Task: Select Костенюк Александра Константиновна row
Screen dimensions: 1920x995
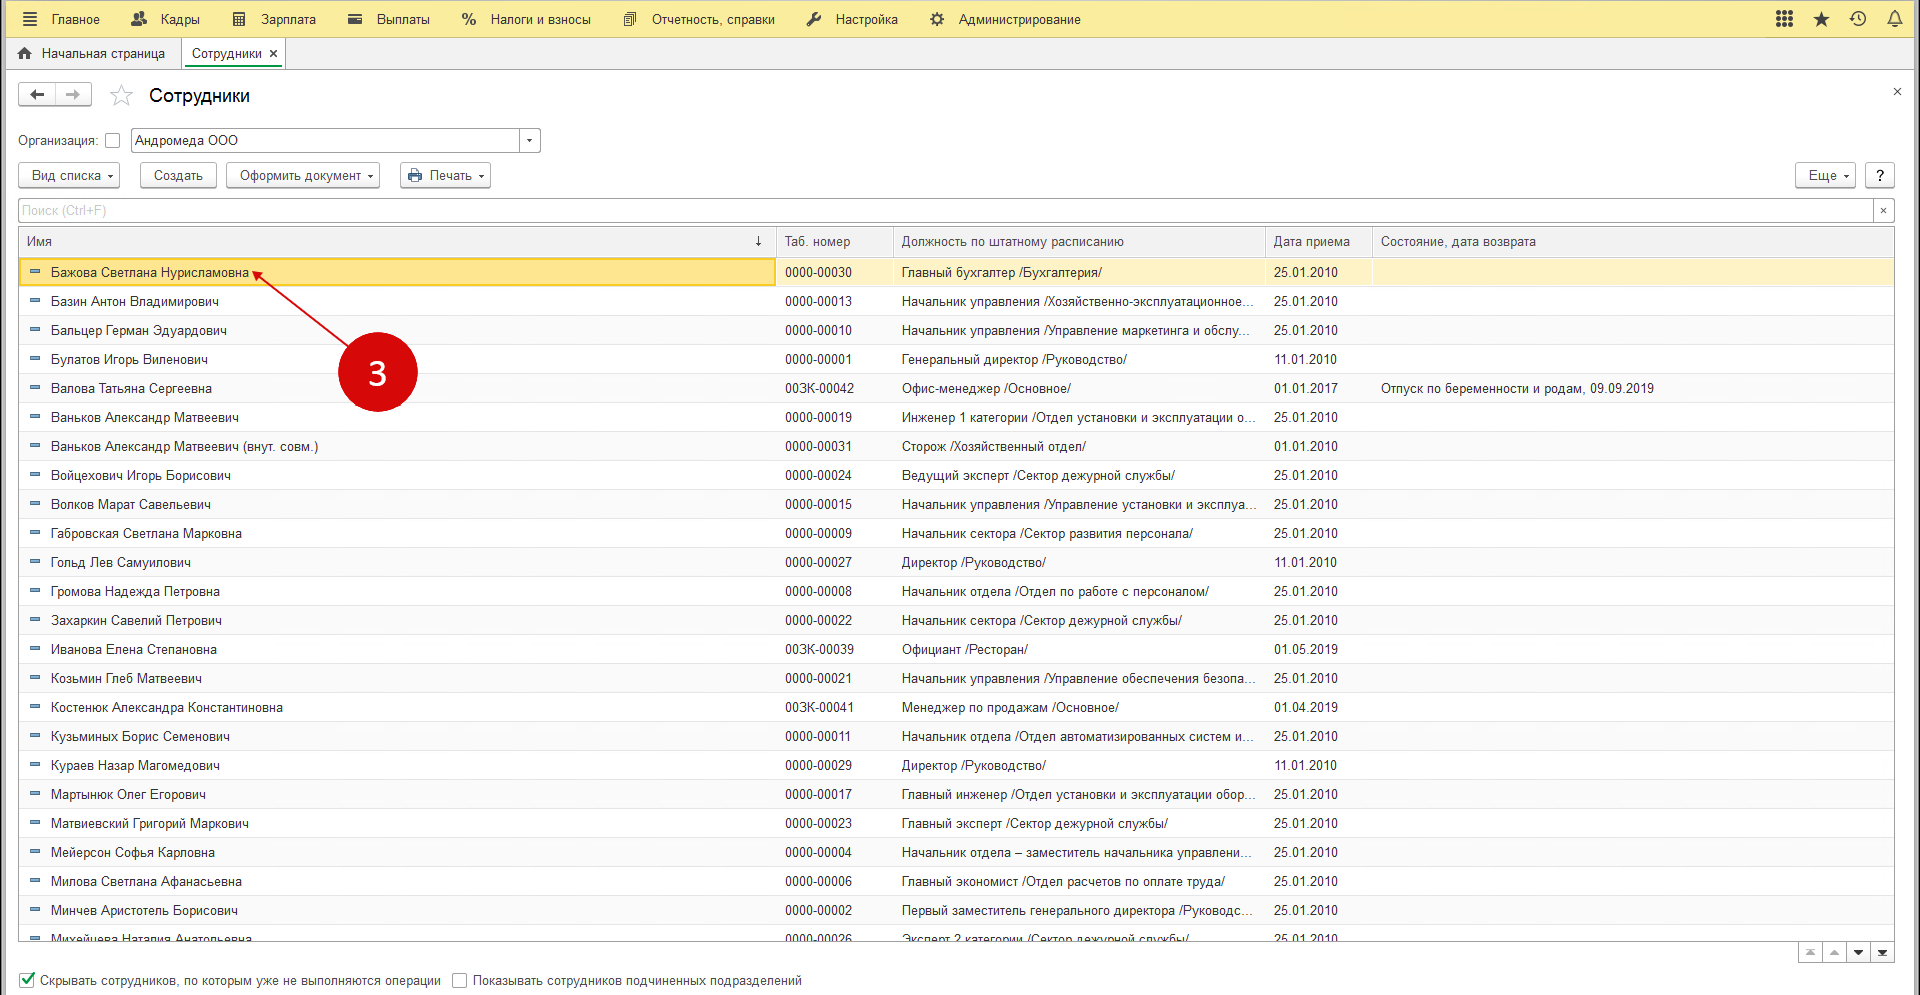Action: [167, 707]
